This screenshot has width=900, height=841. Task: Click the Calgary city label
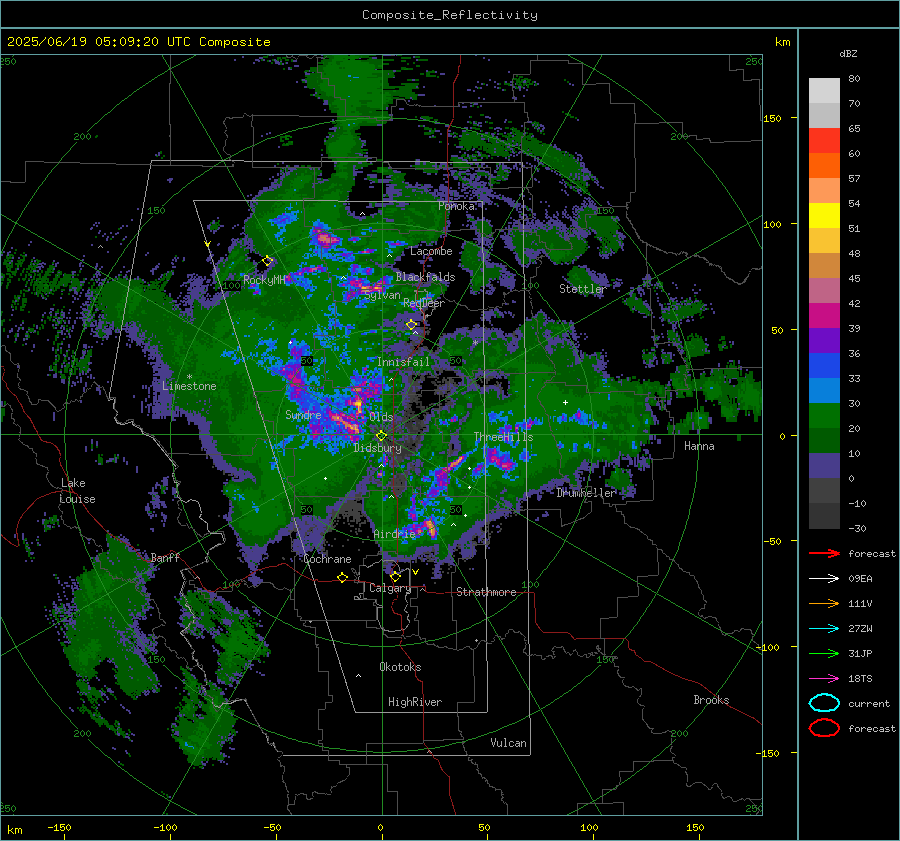click(x=390, y=588)
